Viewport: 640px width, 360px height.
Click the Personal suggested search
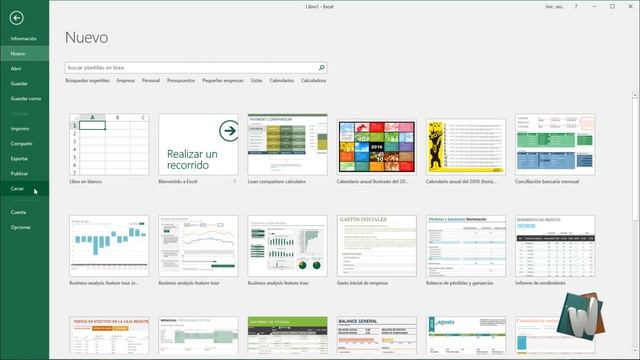pyautogui.click(x=151, y=80)
